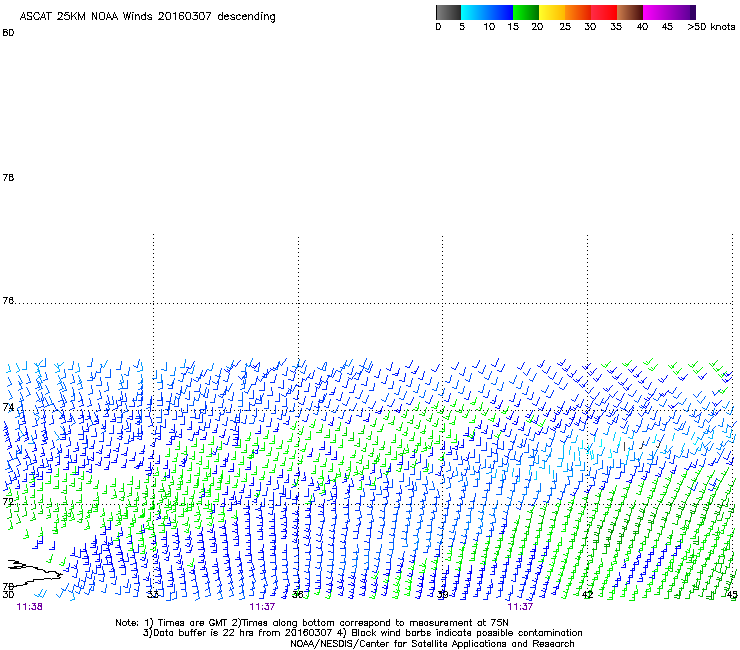Click the '20' label under the color scale

(537, 27)
